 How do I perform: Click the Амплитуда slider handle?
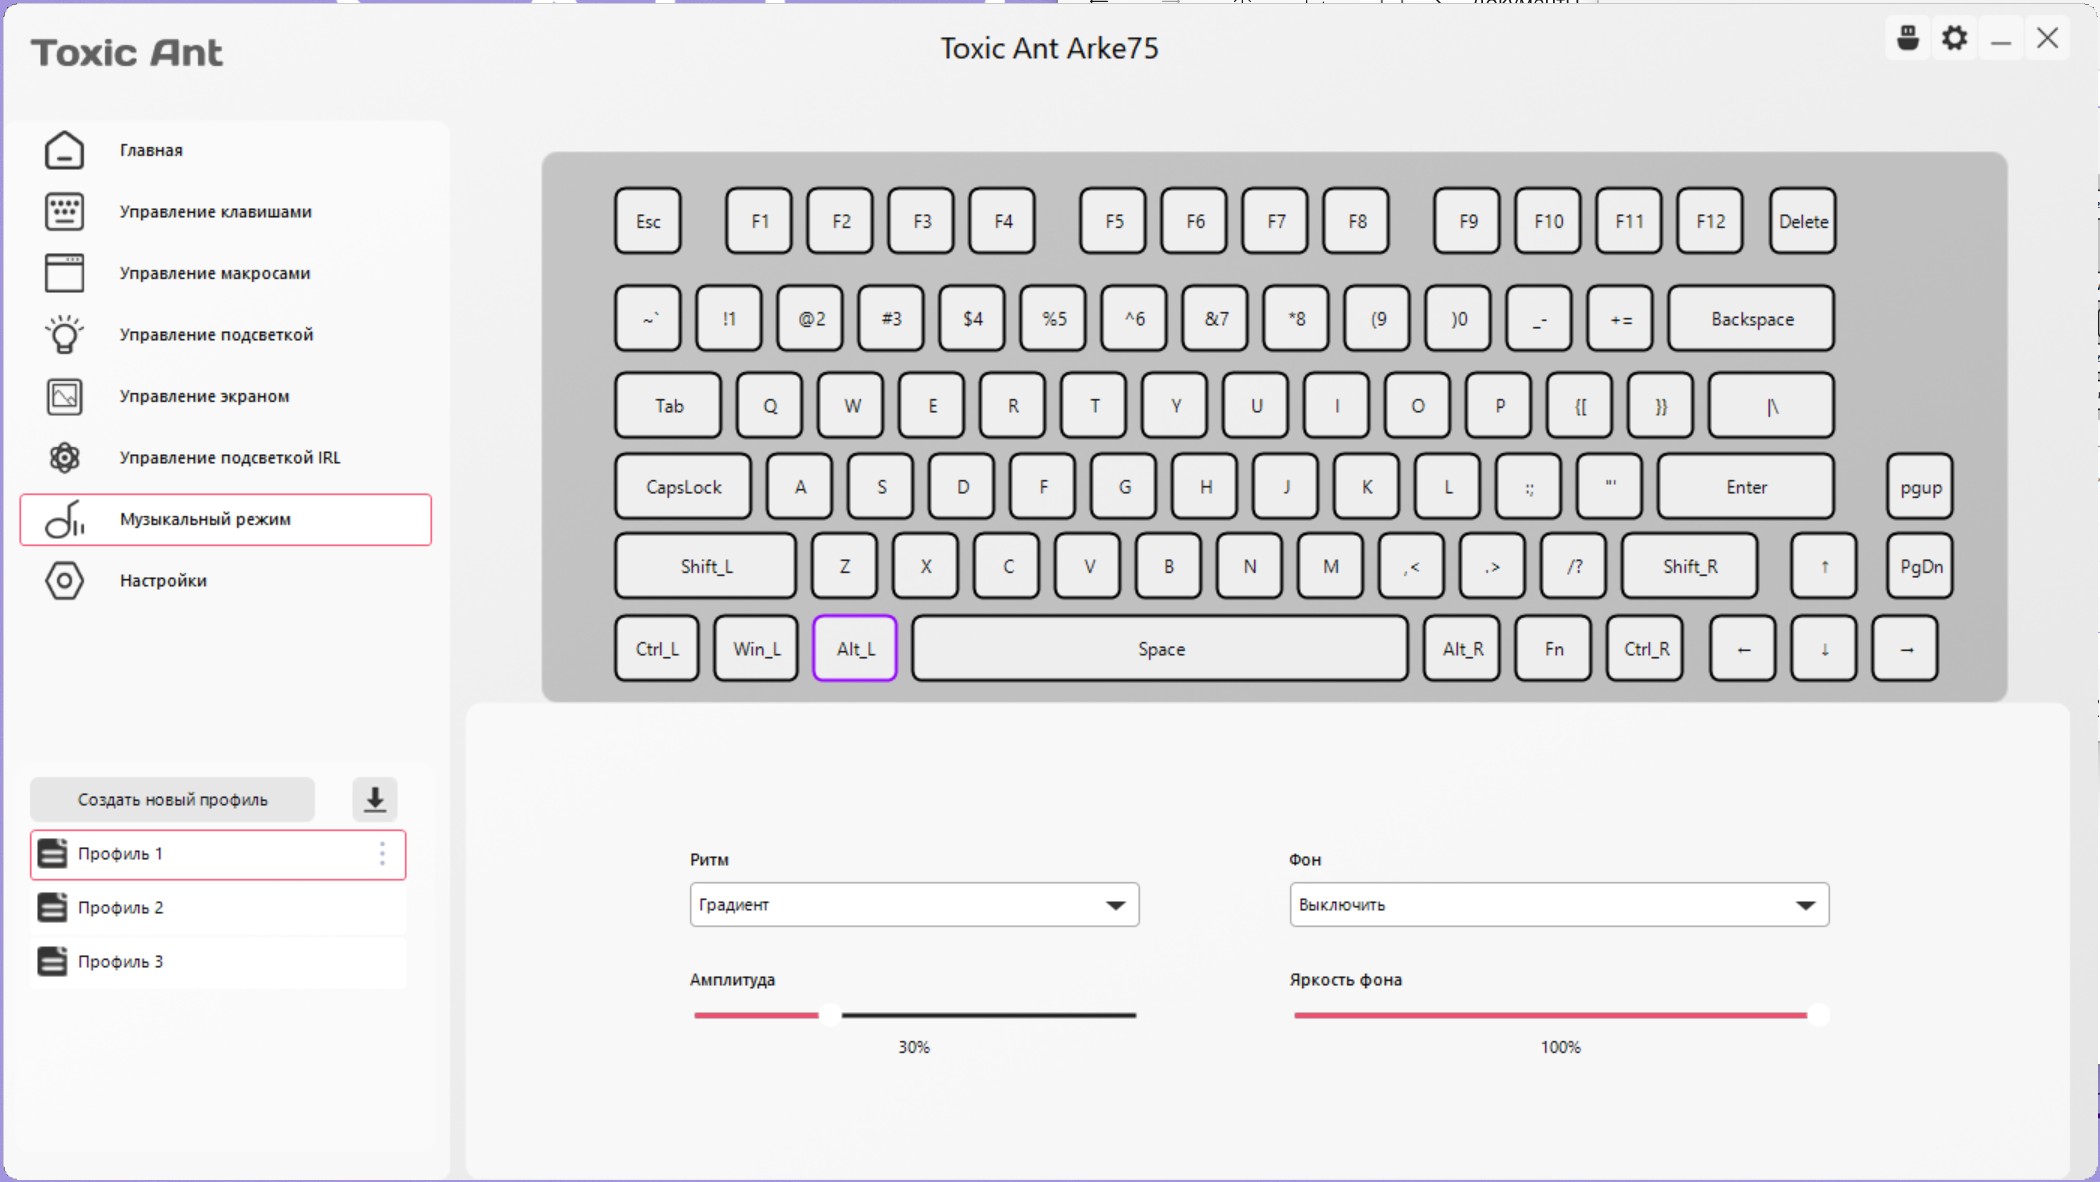[830, 1016]
